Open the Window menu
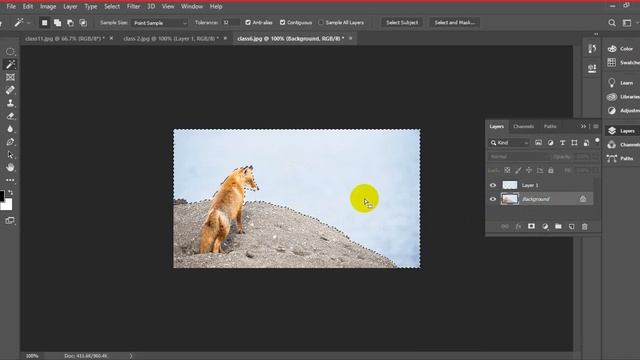 (192, 7)
